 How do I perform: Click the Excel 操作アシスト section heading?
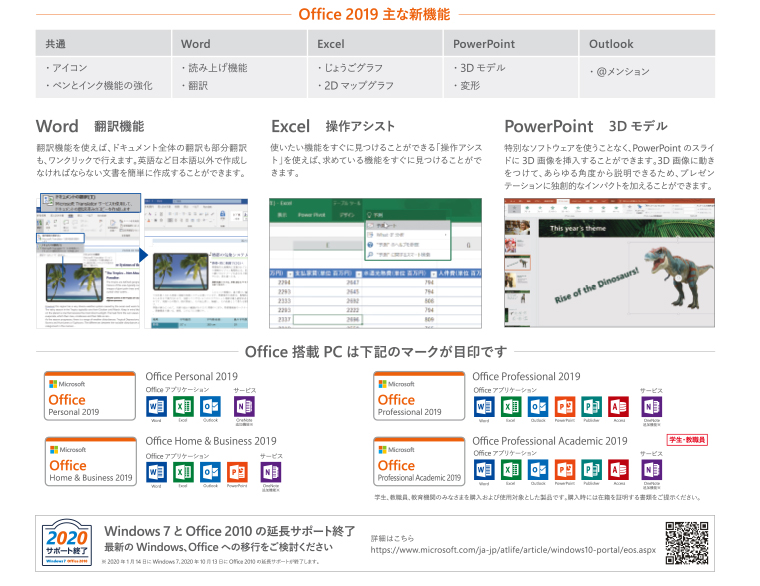[x=333, y=127]
